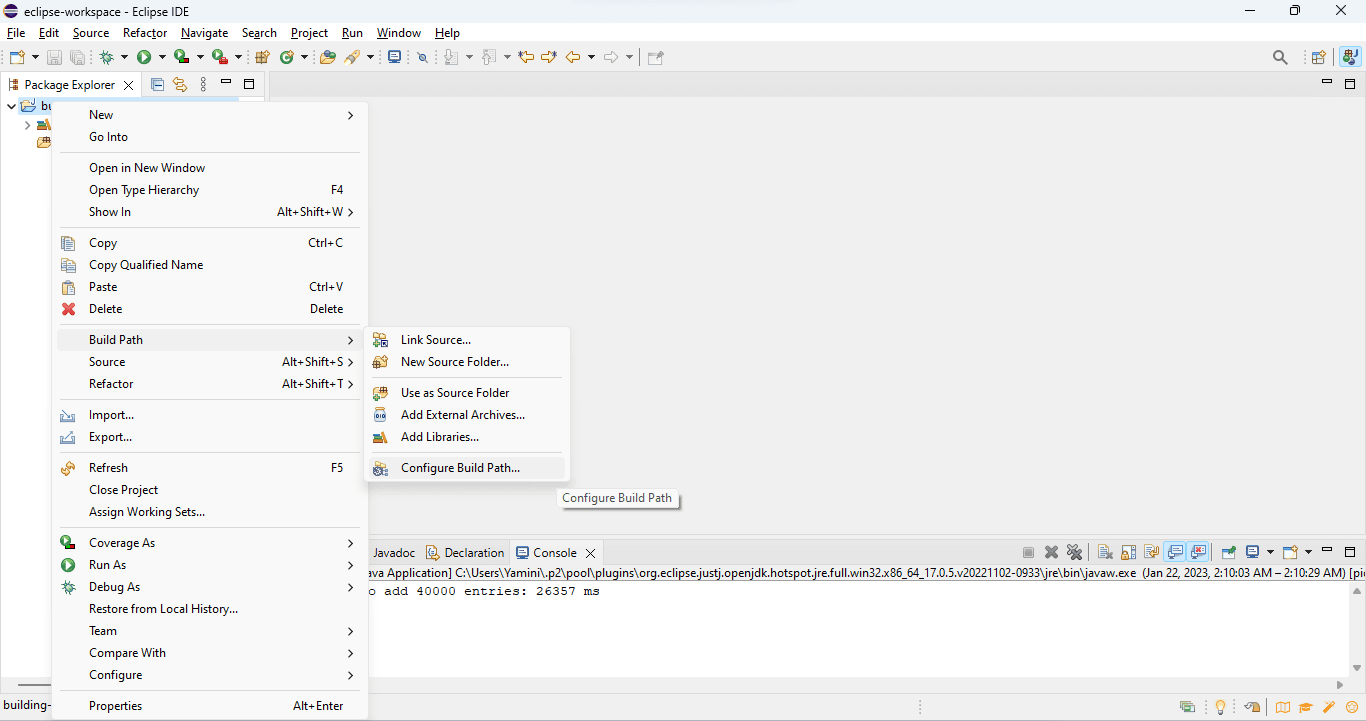Select Export... in context menu
Viewport: 1366px width, 721px height.
point(209,437)
